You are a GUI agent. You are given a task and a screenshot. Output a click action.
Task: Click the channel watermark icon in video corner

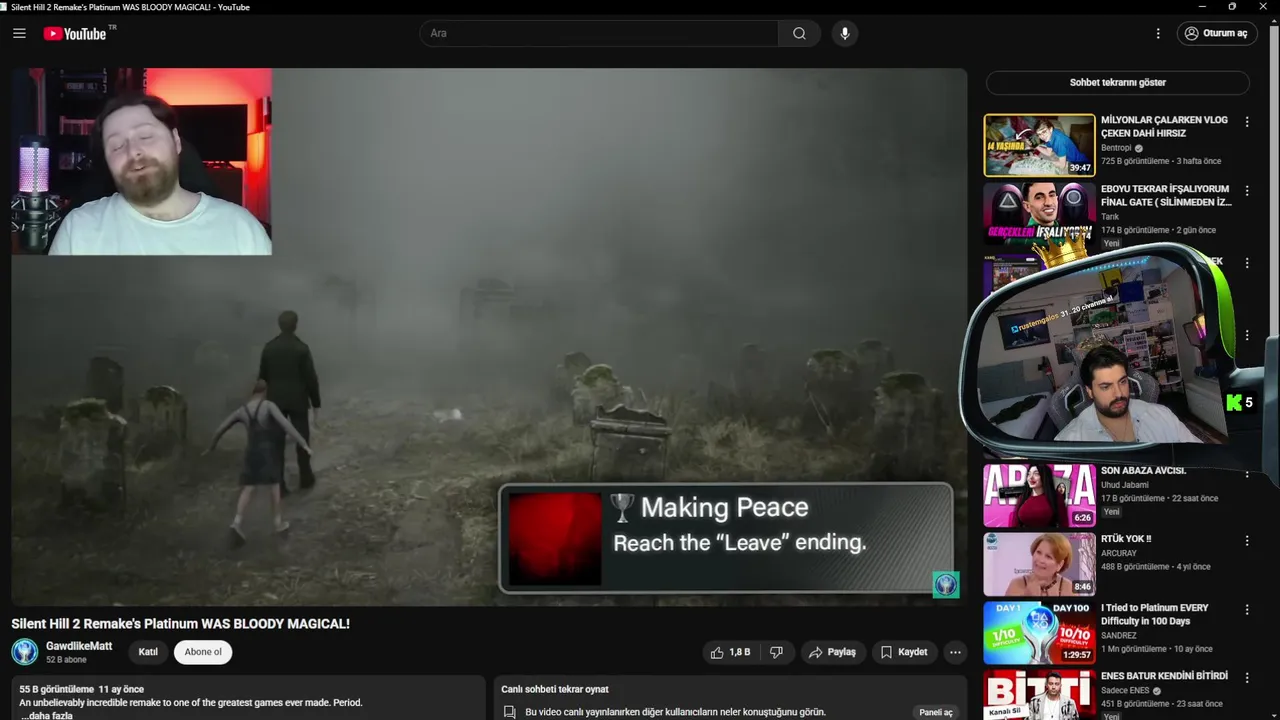(946, 584)
